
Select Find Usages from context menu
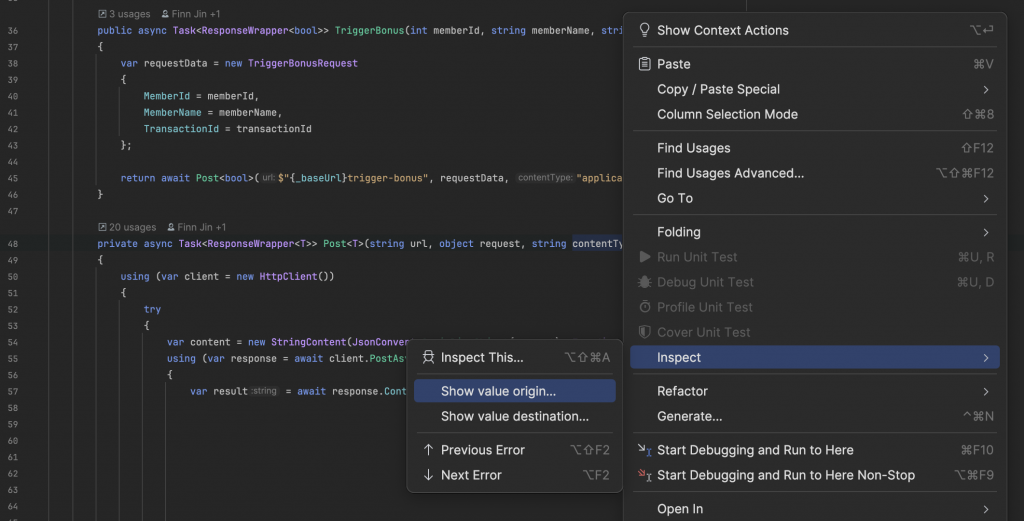pyautogui.click(x=693, y=148)
